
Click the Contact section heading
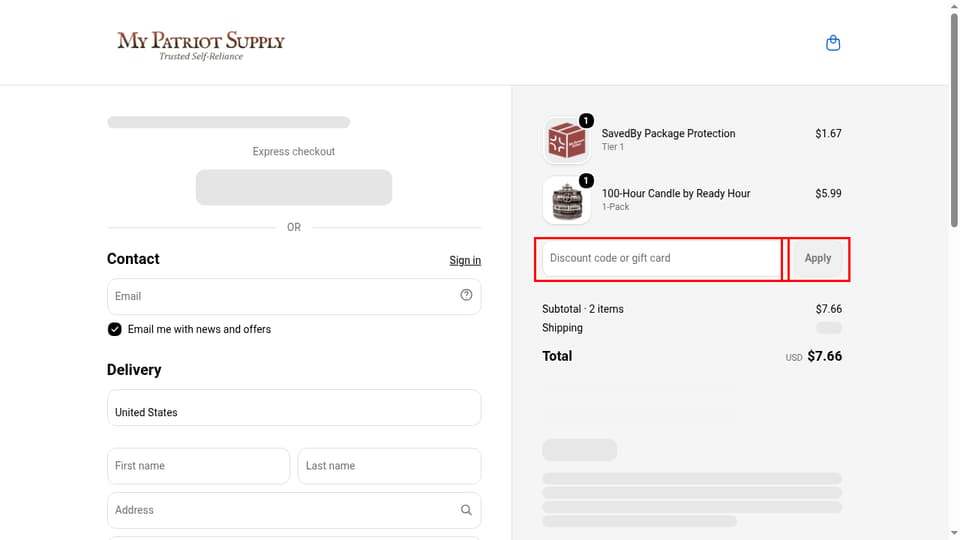(x=133, y=259)
